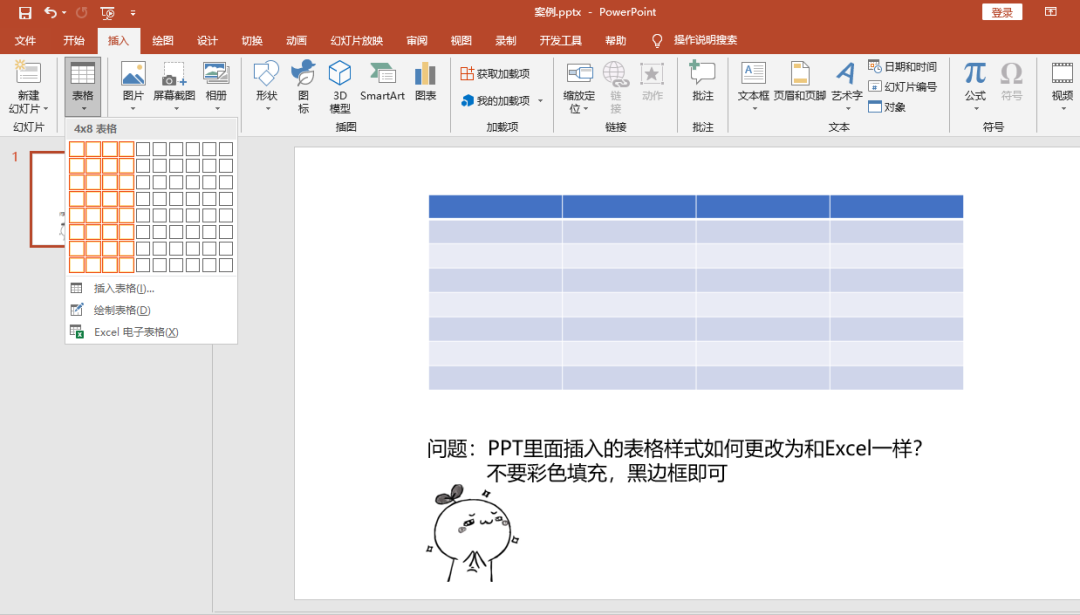Select the top-left cell of the table grid
The height and width of the screenshot is (615, 1080).
tap(76, 149)
